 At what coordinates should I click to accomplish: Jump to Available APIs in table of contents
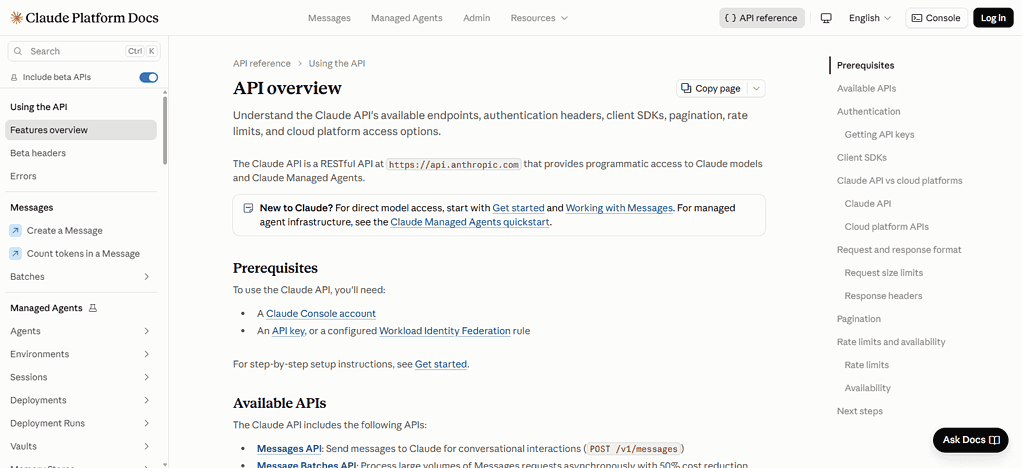[866, 89]
